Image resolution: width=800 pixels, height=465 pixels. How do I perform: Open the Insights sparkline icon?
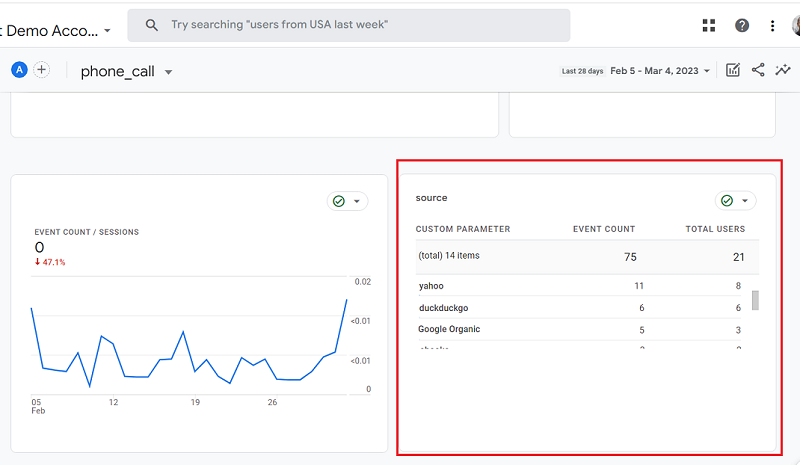pos(783,70)
